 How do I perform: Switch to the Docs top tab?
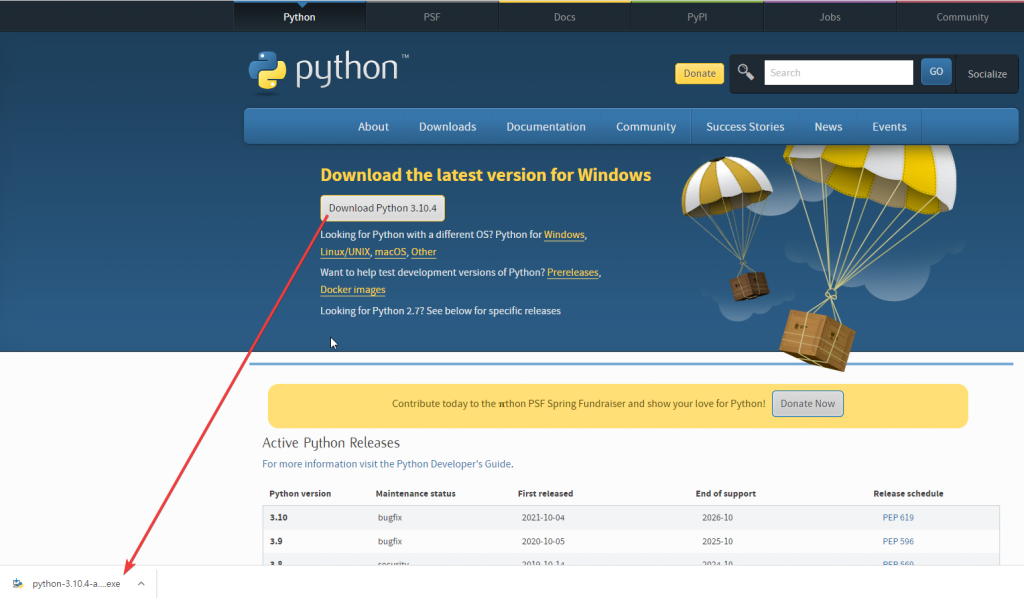(564, 17)
